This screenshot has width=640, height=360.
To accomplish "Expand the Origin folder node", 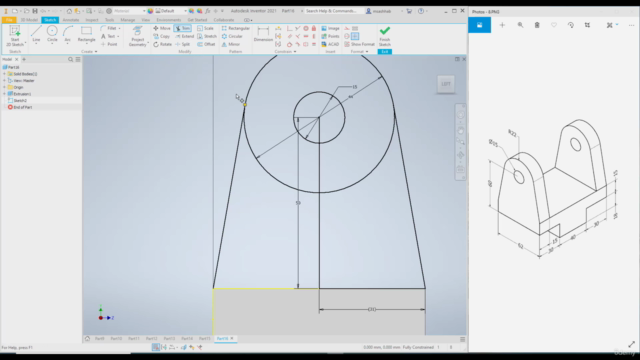I will coord(4,87).
